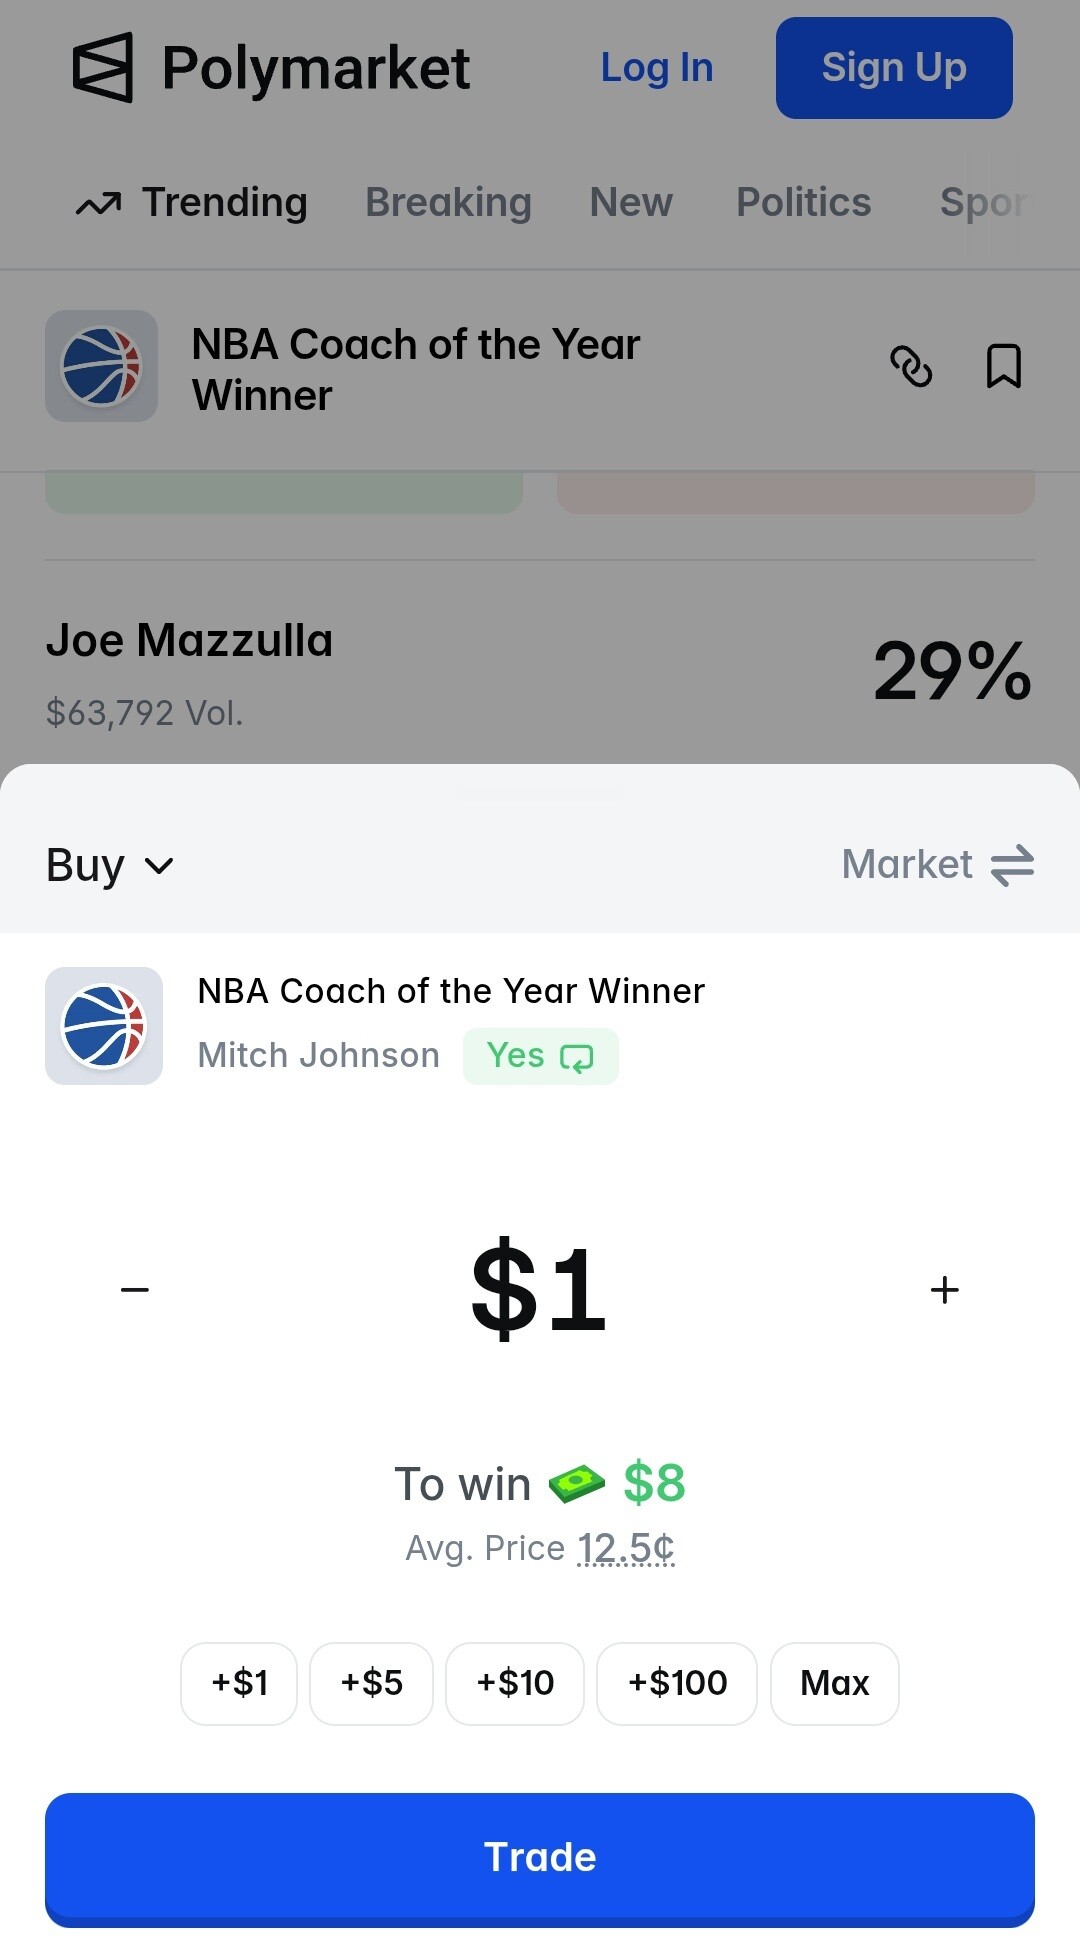Click the blue Trade button
The height and width of the screenshot is (1950, 1080).
click(x=540, y=1859)
